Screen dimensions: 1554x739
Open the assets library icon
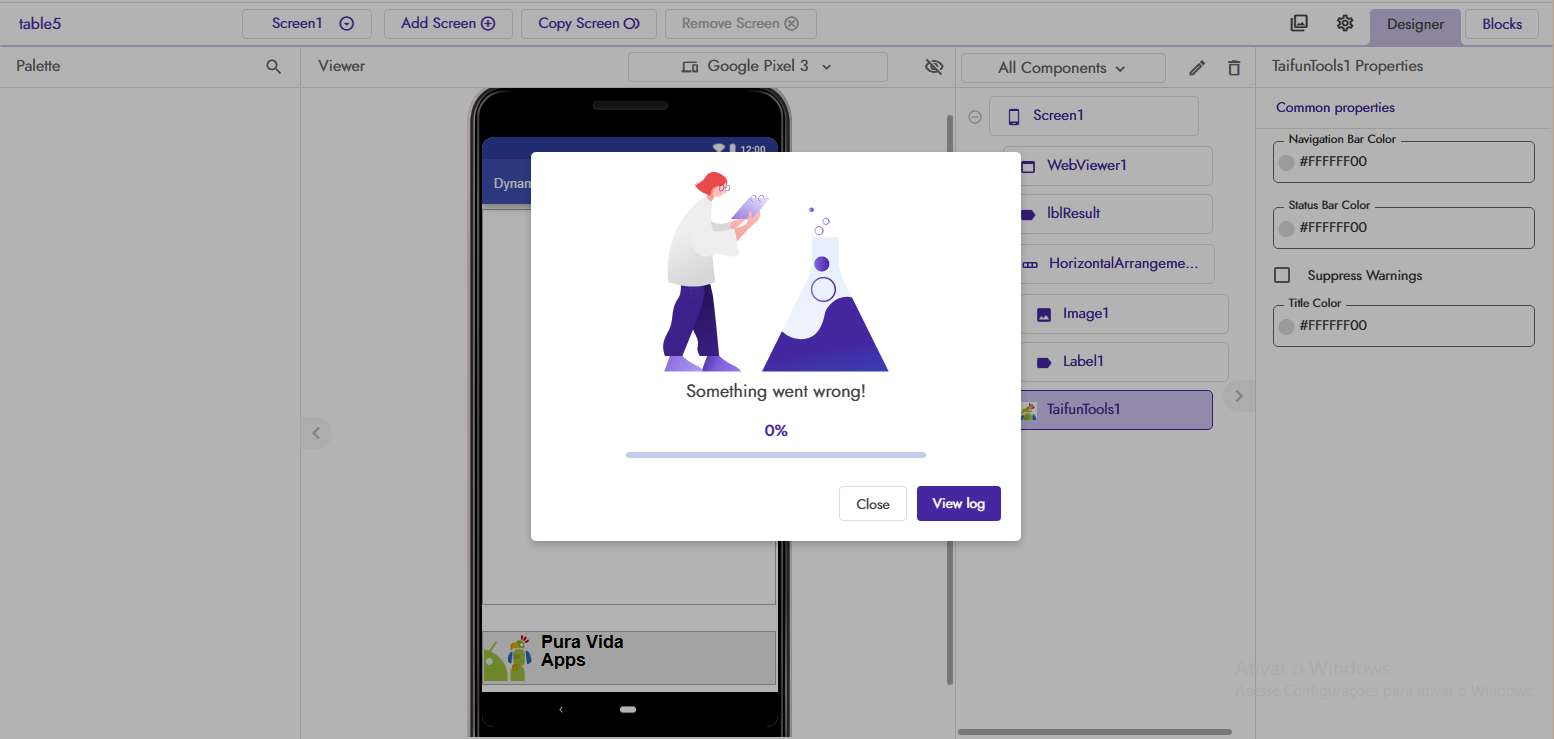[x=1299, y=24]
